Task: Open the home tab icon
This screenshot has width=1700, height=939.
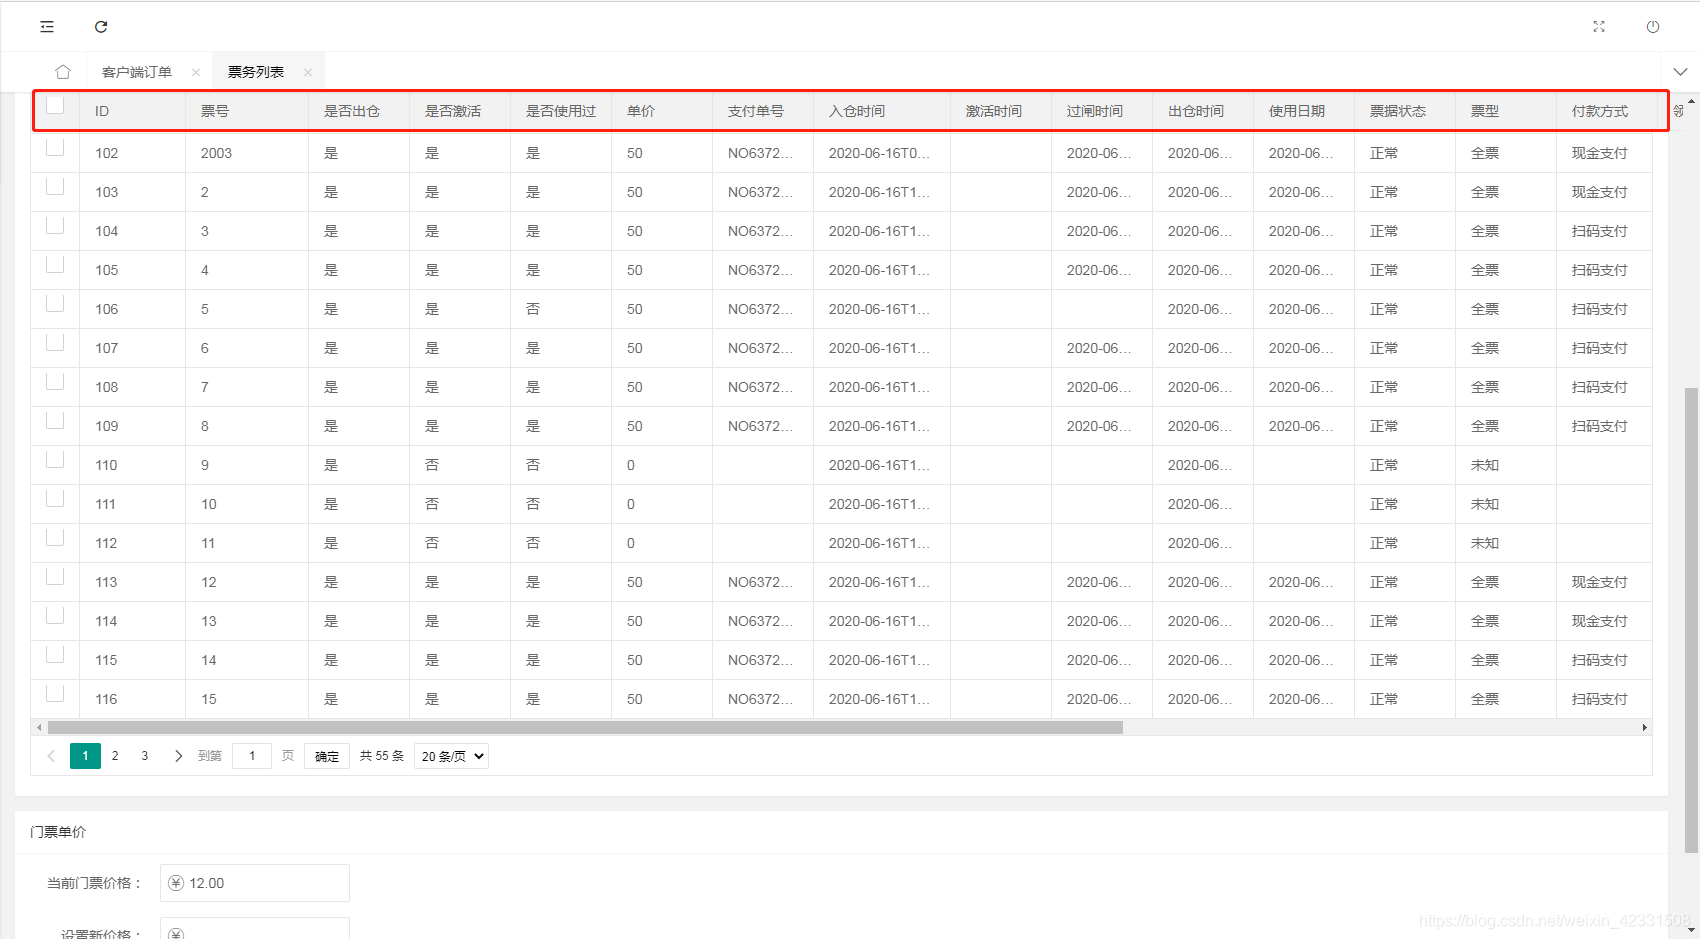Action: [x=63, y=72]
